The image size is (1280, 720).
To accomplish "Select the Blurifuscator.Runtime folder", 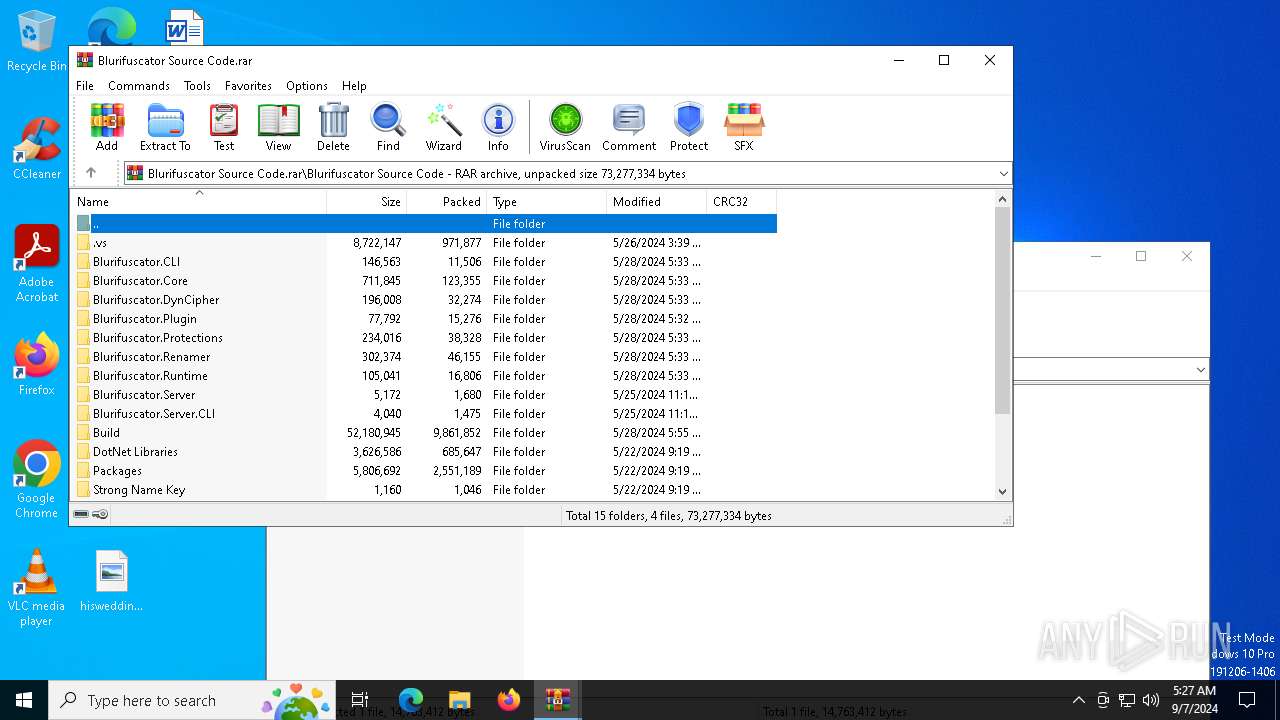I will [425, 376].
